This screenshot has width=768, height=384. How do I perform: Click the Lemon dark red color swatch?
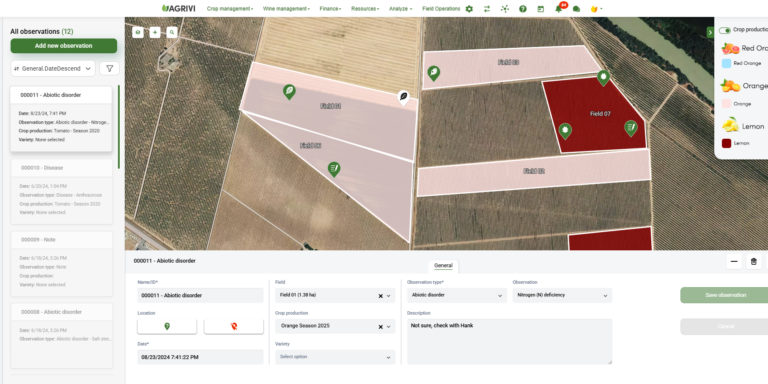pos(726,144)
